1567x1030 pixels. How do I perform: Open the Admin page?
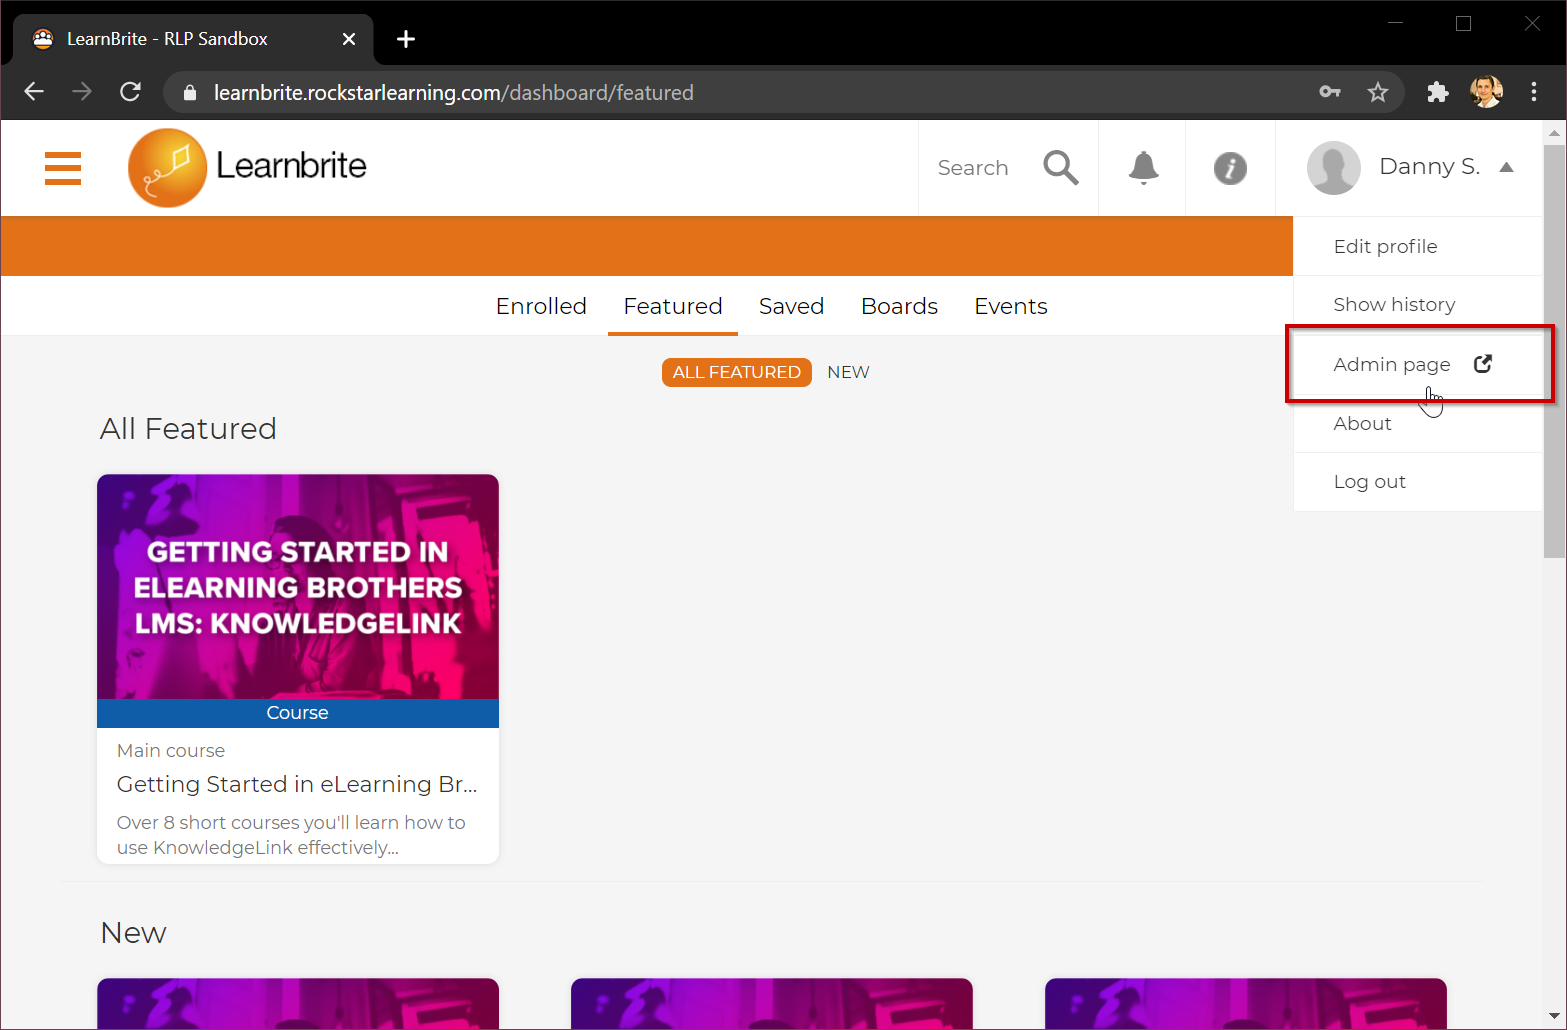pos(1418,364)
